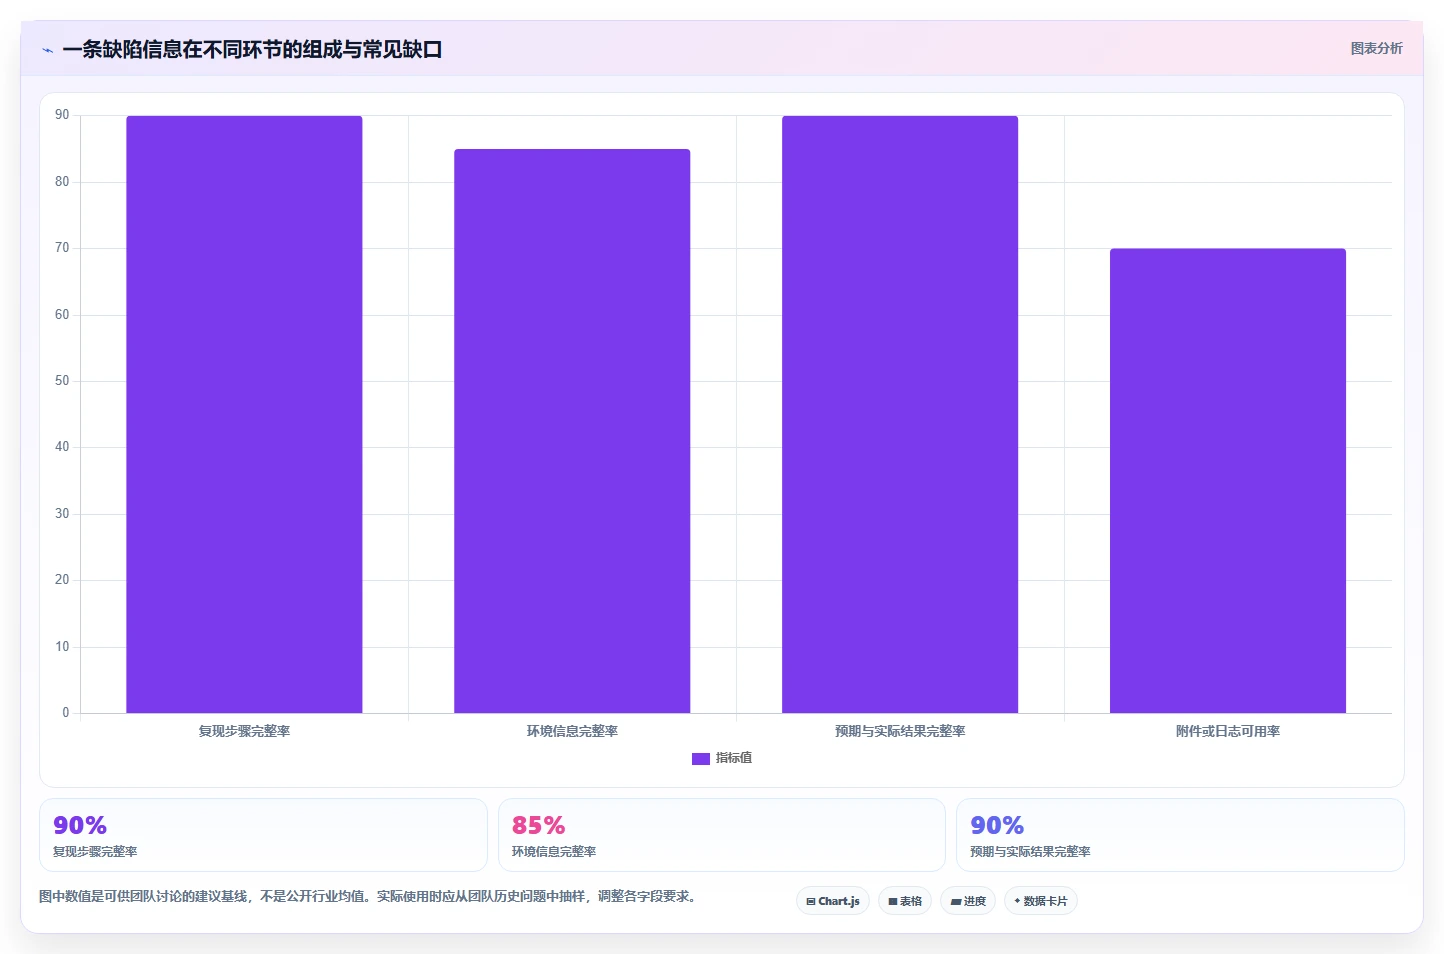This screenshot has height=954, width=1444.
Task: Click the 预期与实际结果完整率 bar
Action: pos(900,414)
